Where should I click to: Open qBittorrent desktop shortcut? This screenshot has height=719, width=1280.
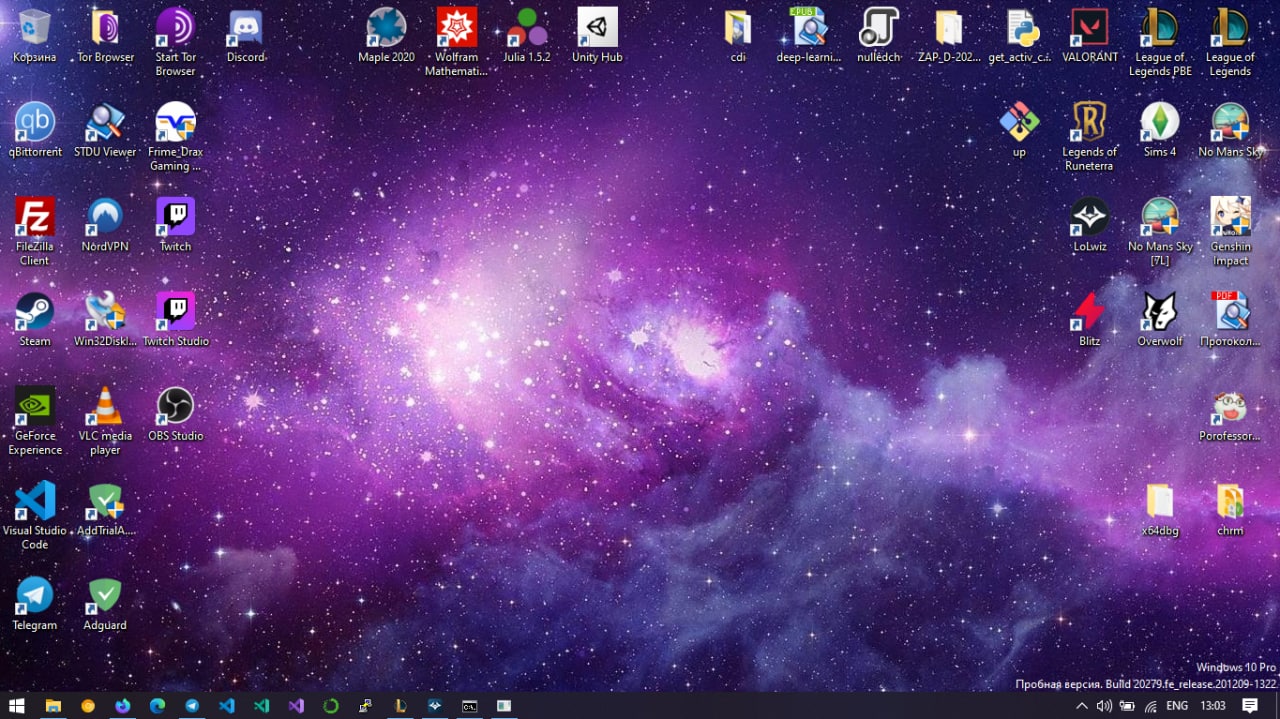[35, 131]
